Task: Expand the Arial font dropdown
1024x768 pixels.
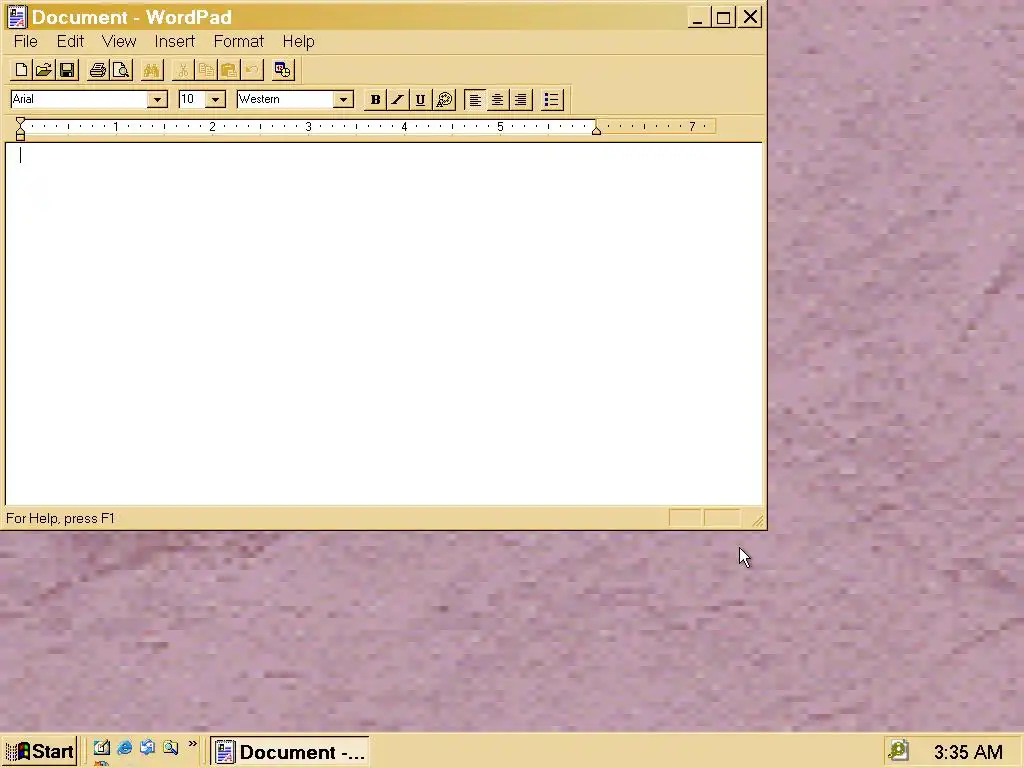Action: tap(157, 99)
